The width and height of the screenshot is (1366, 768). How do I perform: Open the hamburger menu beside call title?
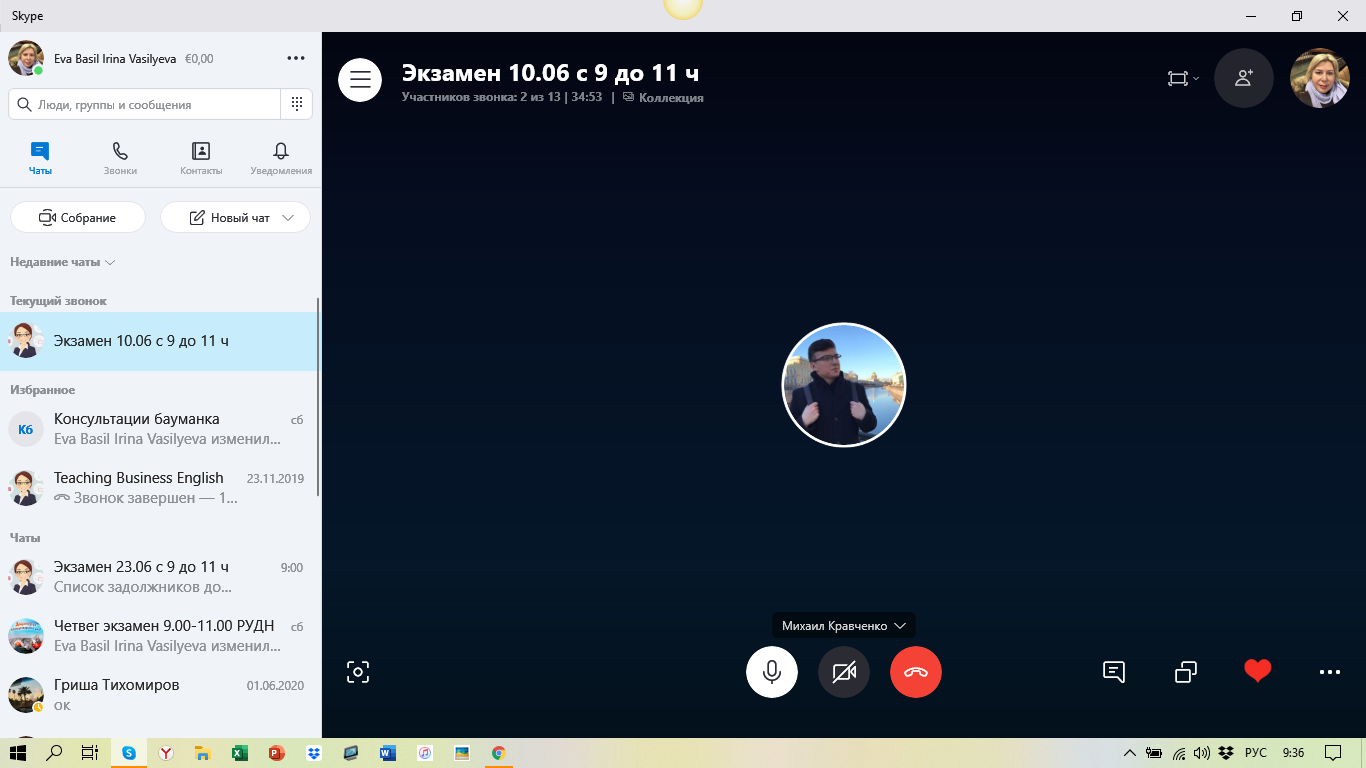point(360,80)
